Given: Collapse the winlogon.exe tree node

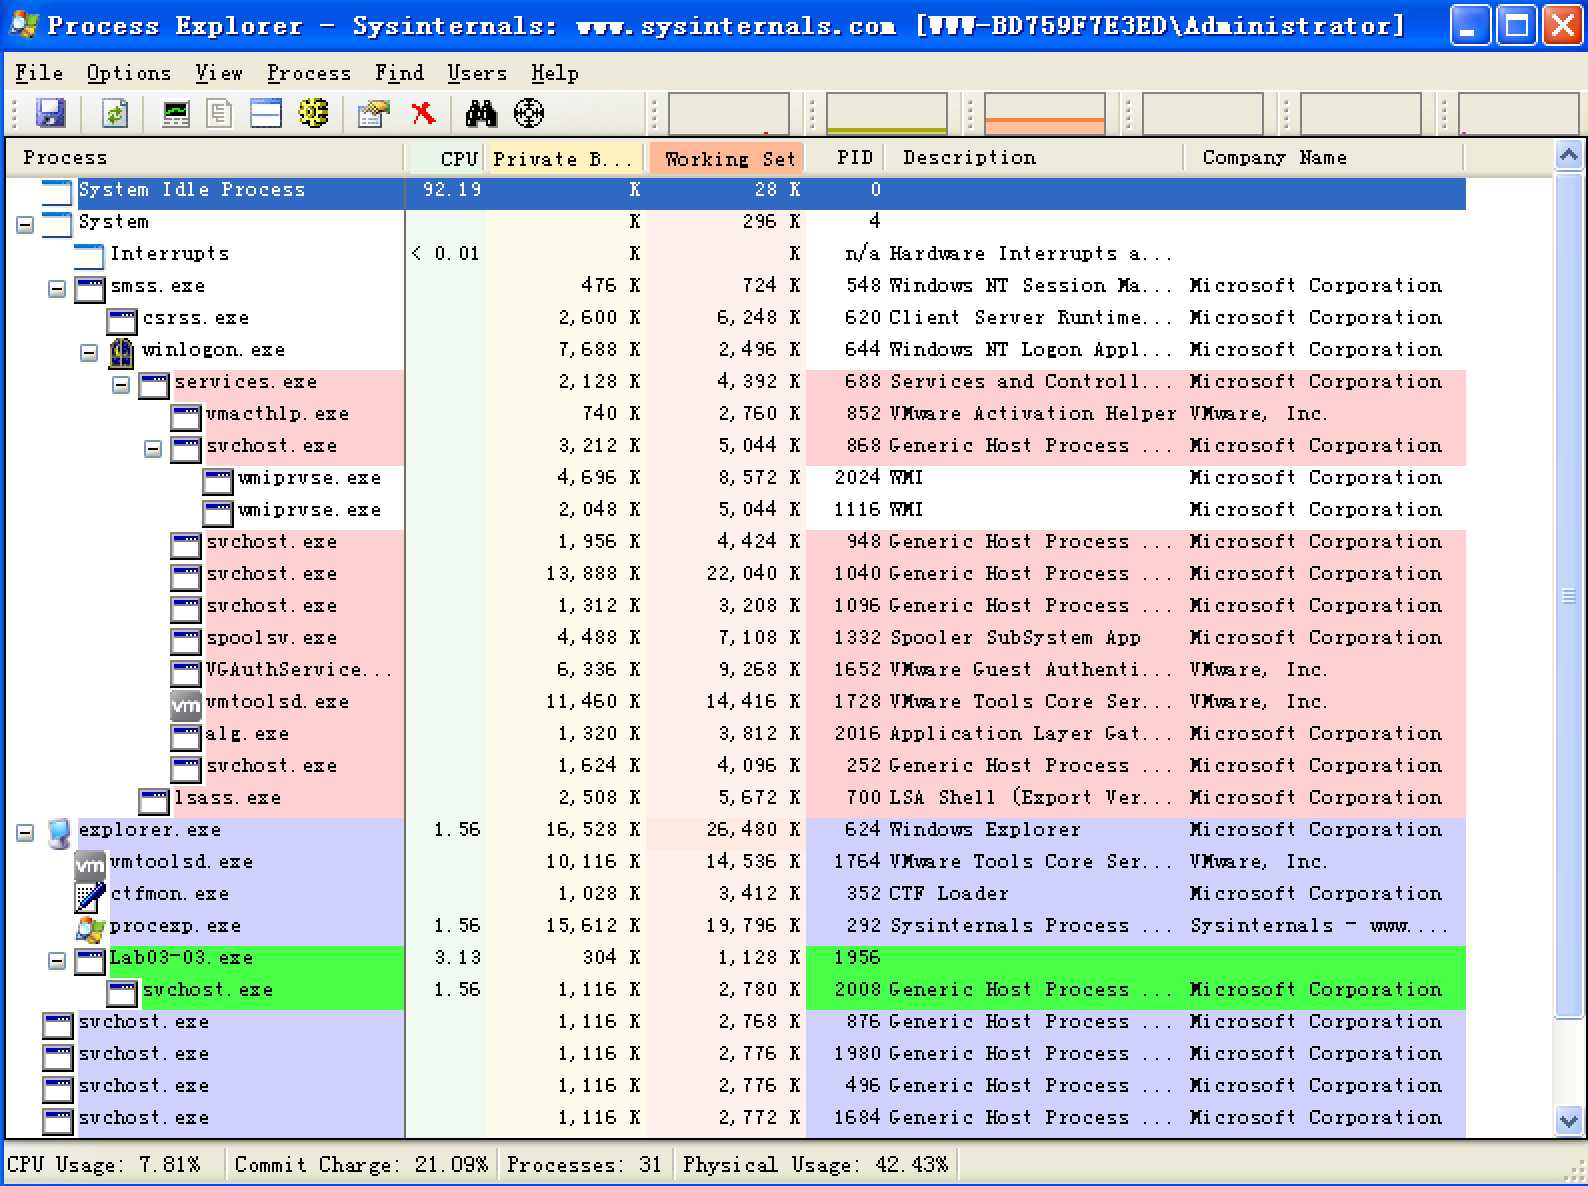Looking at the screenshot, I should point(89,352).
